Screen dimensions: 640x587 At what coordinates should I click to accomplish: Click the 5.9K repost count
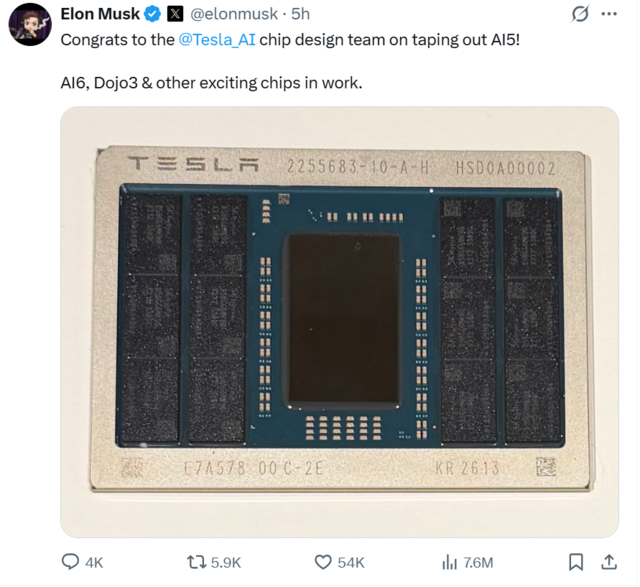coord(225,563)
